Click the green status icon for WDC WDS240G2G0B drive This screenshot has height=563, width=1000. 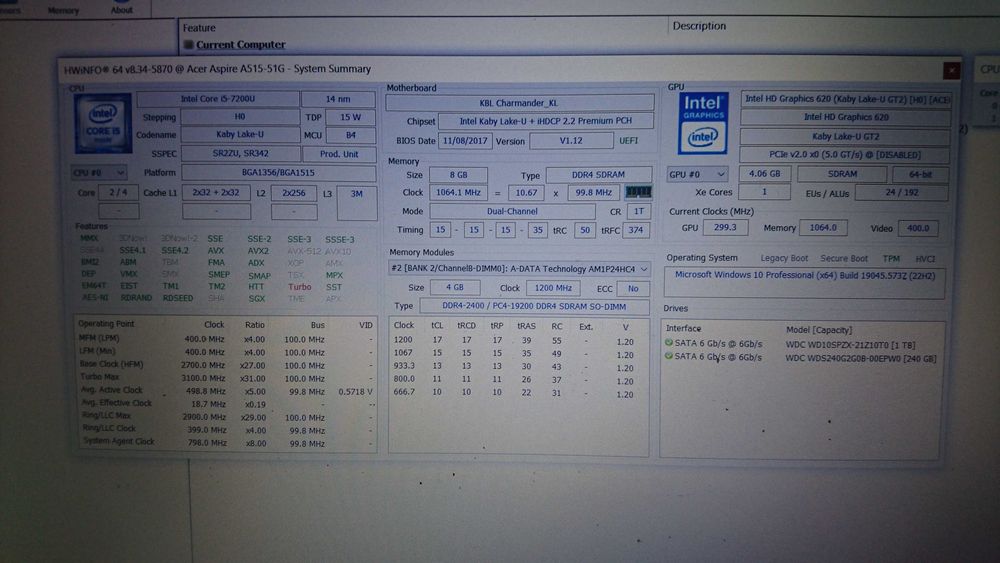tap(668, 356)
